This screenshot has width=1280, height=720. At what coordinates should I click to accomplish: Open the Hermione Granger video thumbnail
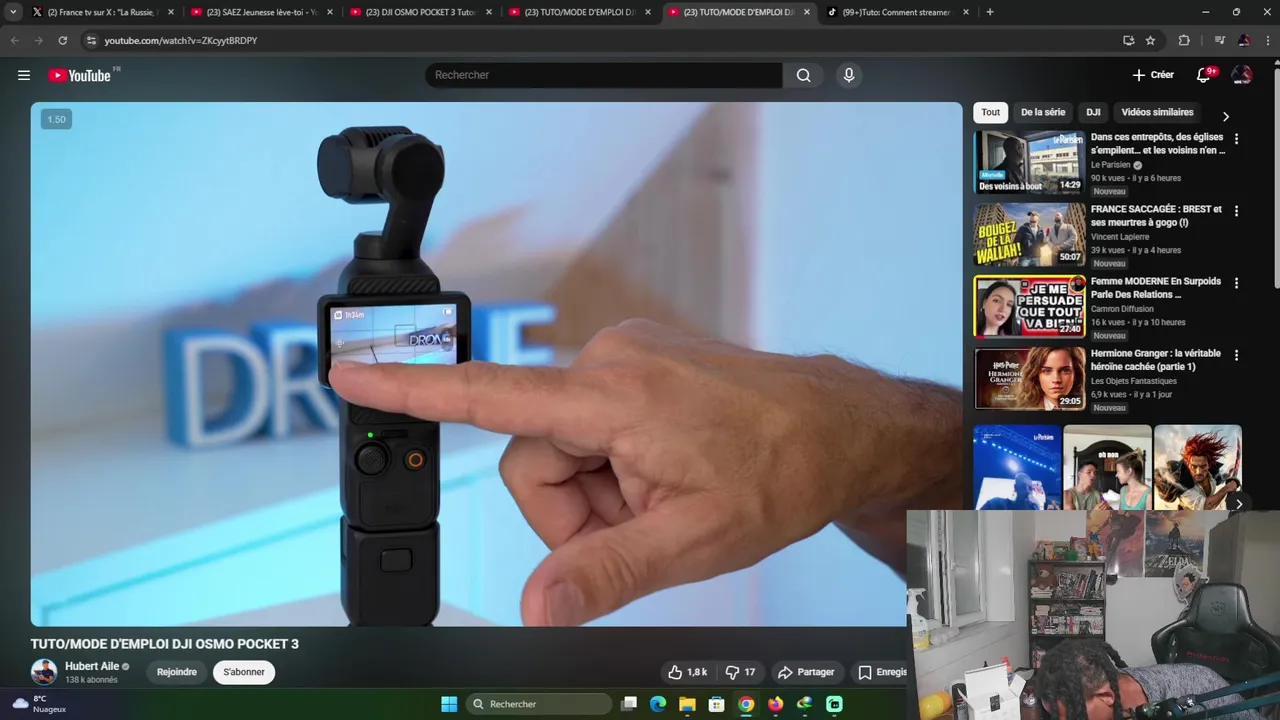pyautogui.click(x=1029, y=378)
